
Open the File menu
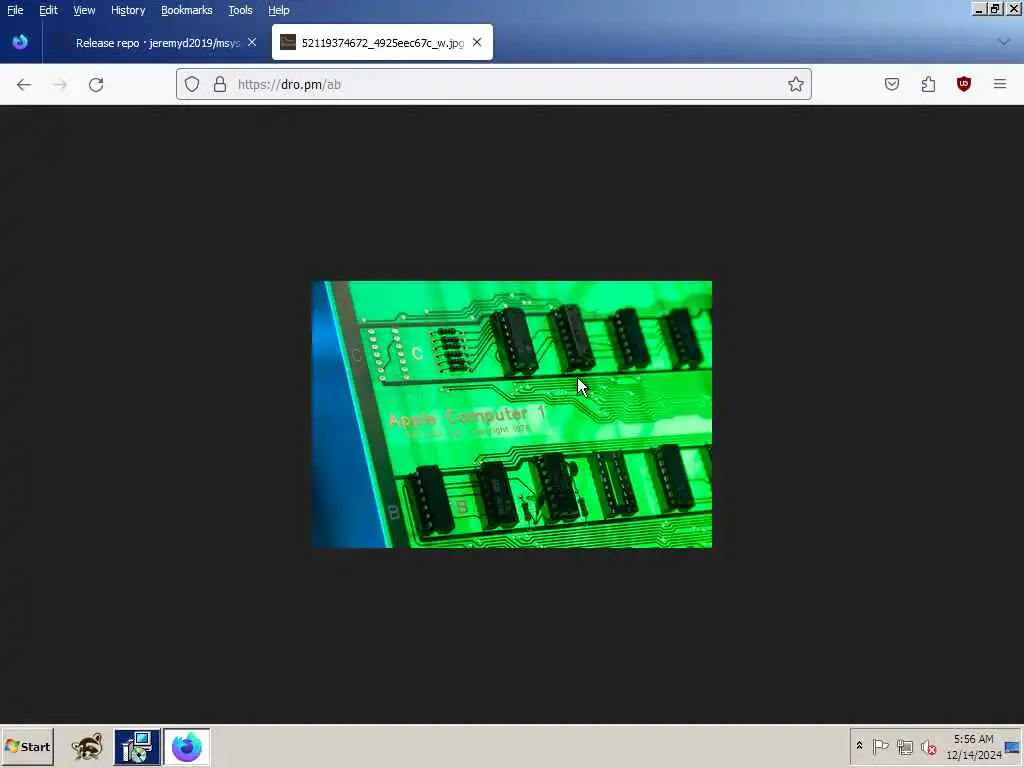click(x=15, y=10)
